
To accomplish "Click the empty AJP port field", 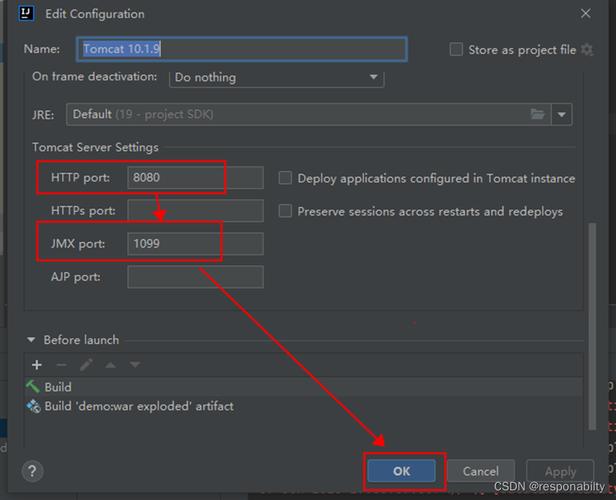I will point(195,277).
